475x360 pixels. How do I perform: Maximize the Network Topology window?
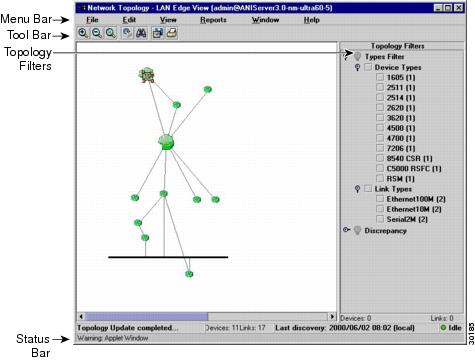point(449,8)
